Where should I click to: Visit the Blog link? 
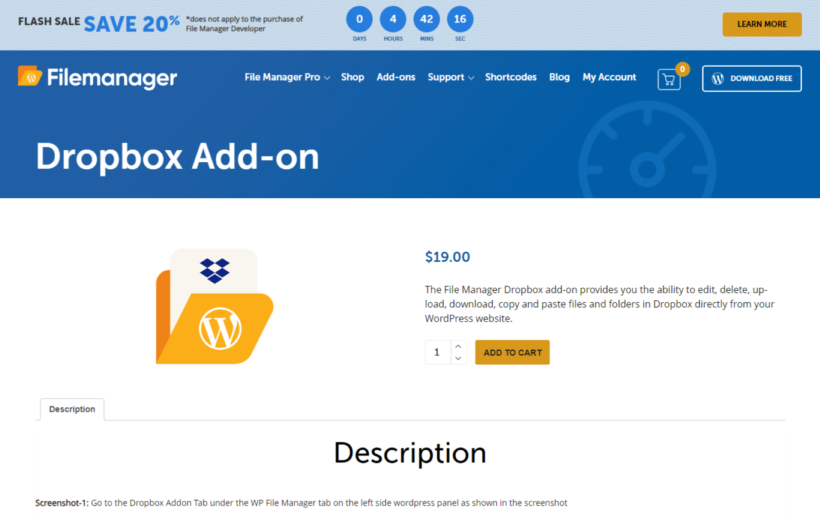pyautogui.click(x=559, y=77)
